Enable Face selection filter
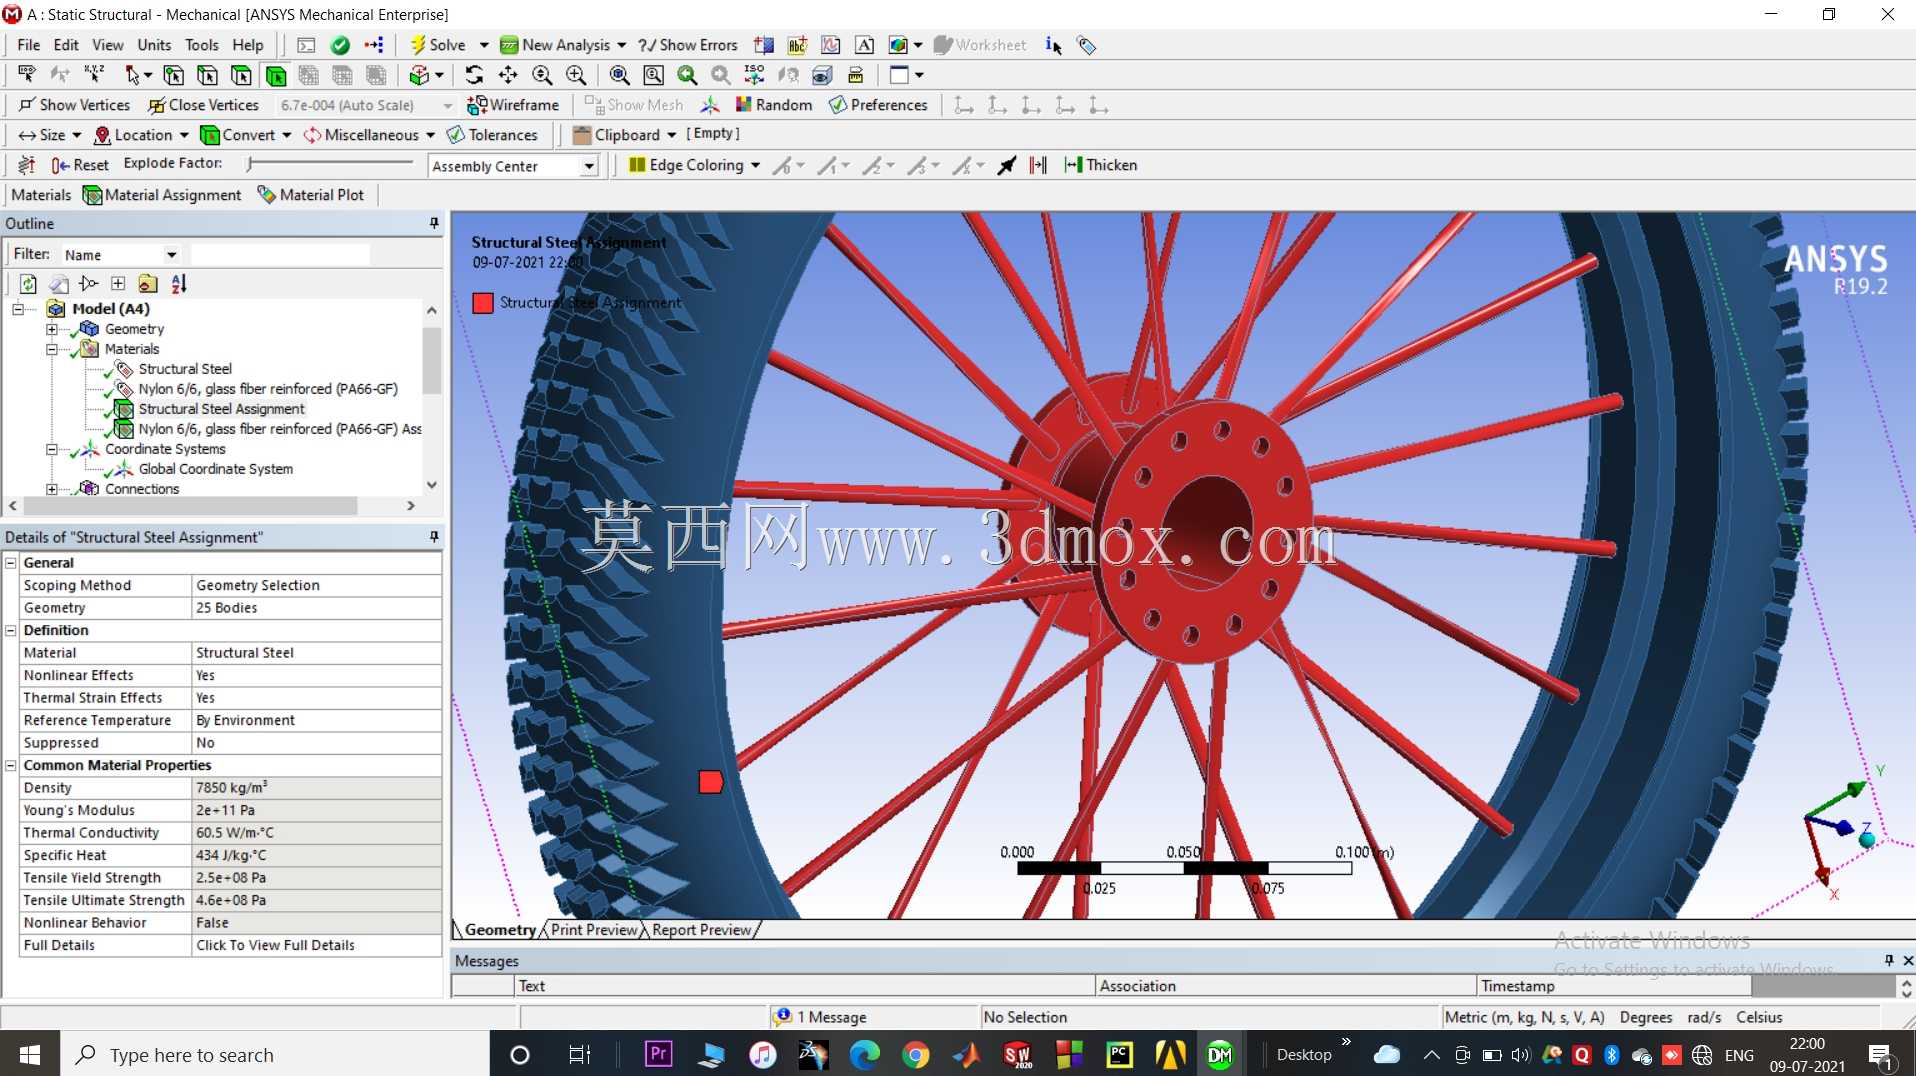This screenshot has height=1076, width=1916. point(241,75)
